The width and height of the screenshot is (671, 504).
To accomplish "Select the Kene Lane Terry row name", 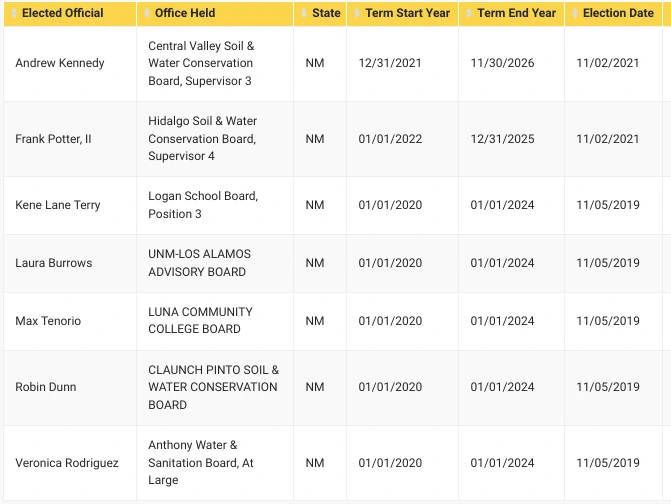I will 58,205.
